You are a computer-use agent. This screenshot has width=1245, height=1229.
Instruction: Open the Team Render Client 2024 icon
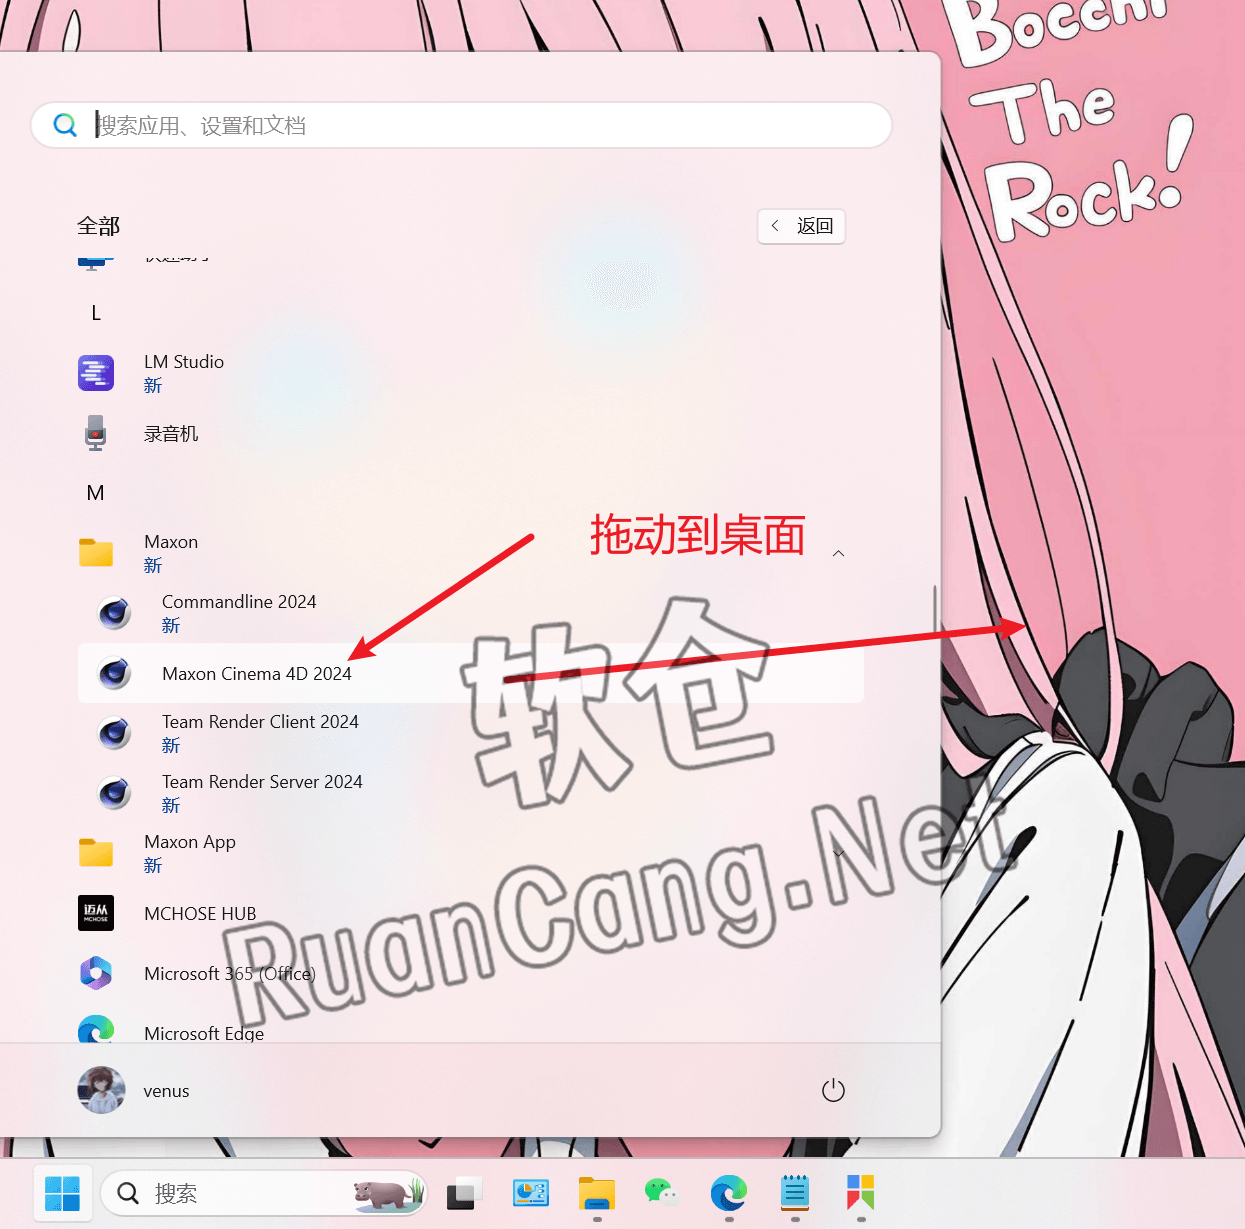click(114, 733)
